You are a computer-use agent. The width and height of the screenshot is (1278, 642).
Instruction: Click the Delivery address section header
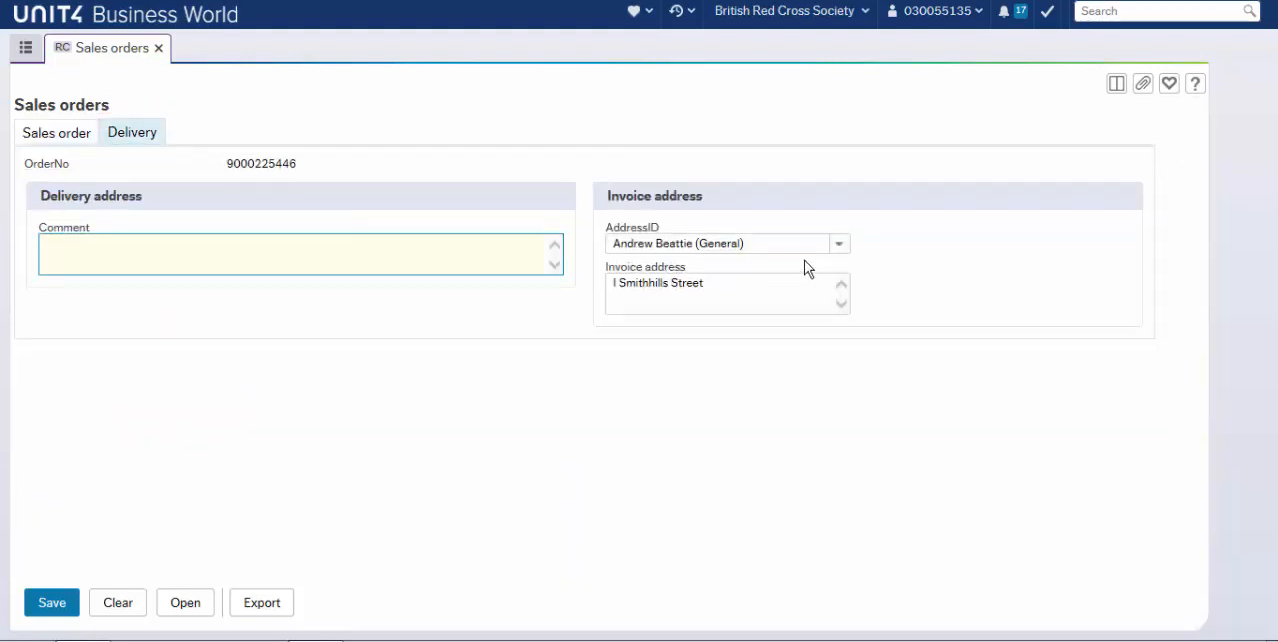301,196
